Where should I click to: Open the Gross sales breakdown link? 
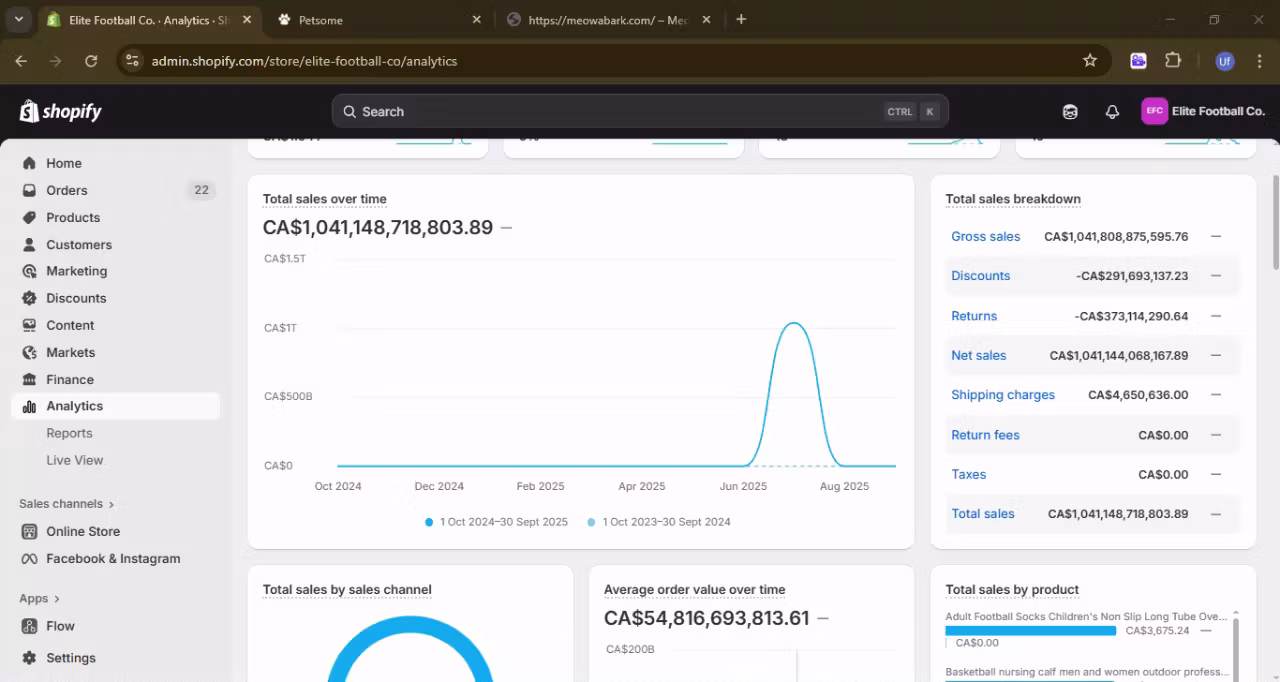(x=985, y=236)
